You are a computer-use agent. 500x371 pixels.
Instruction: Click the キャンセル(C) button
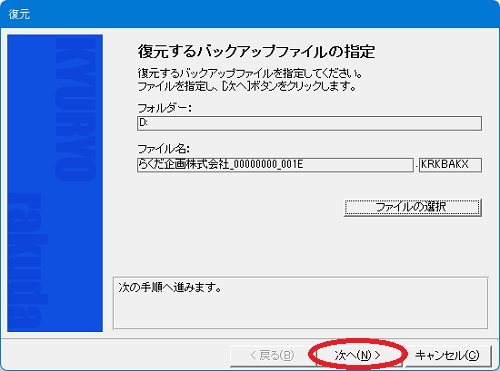pyautogui.click(x=447, y=355)
